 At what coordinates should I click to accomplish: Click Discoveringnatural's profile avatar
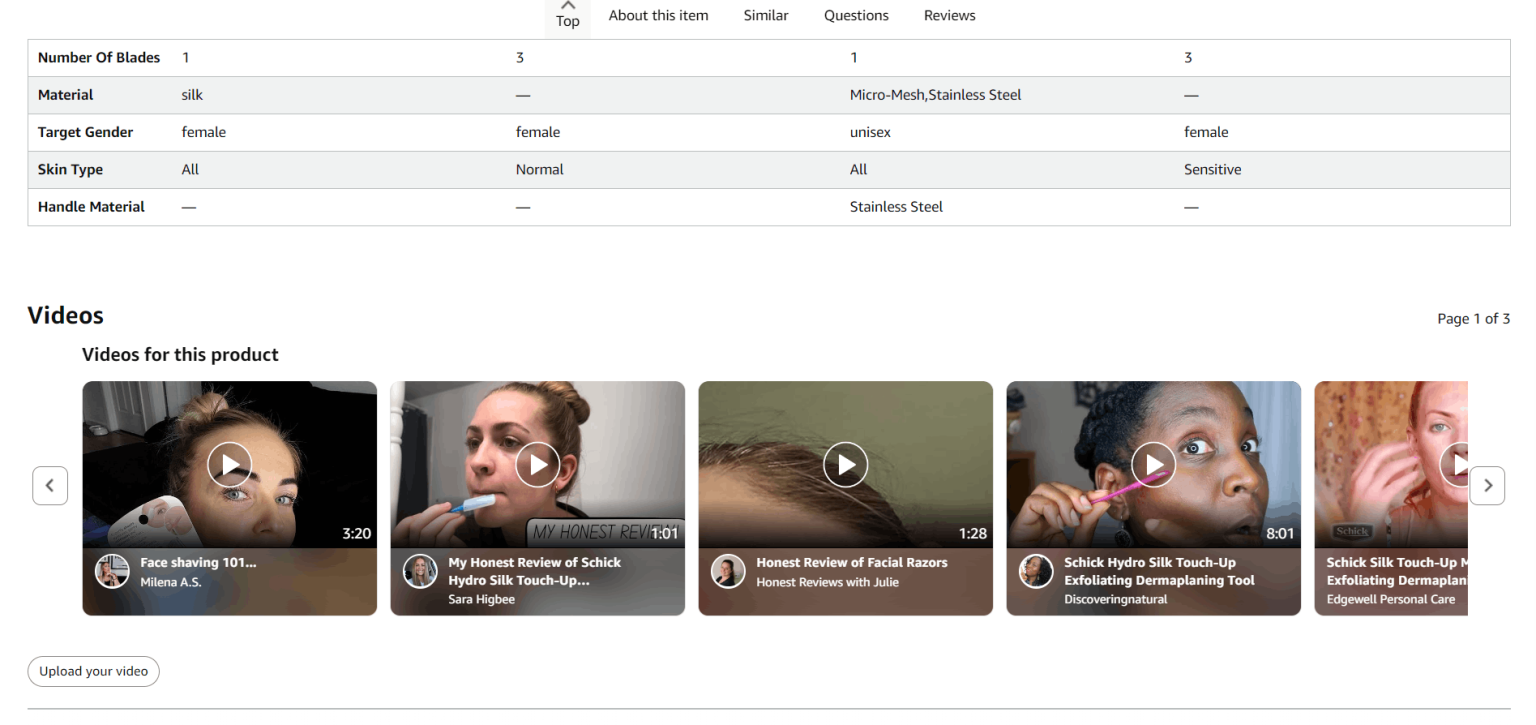tap(1036, 572)
